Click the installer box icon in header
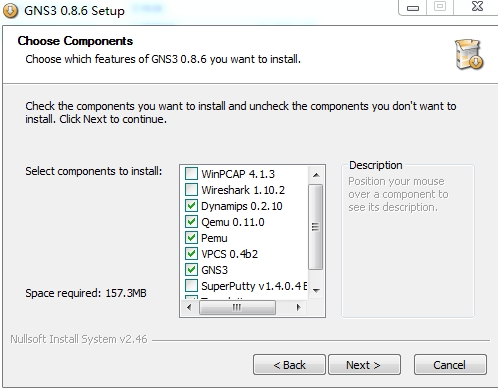Viewport: 498px width, 389px height. coord(469,54)
